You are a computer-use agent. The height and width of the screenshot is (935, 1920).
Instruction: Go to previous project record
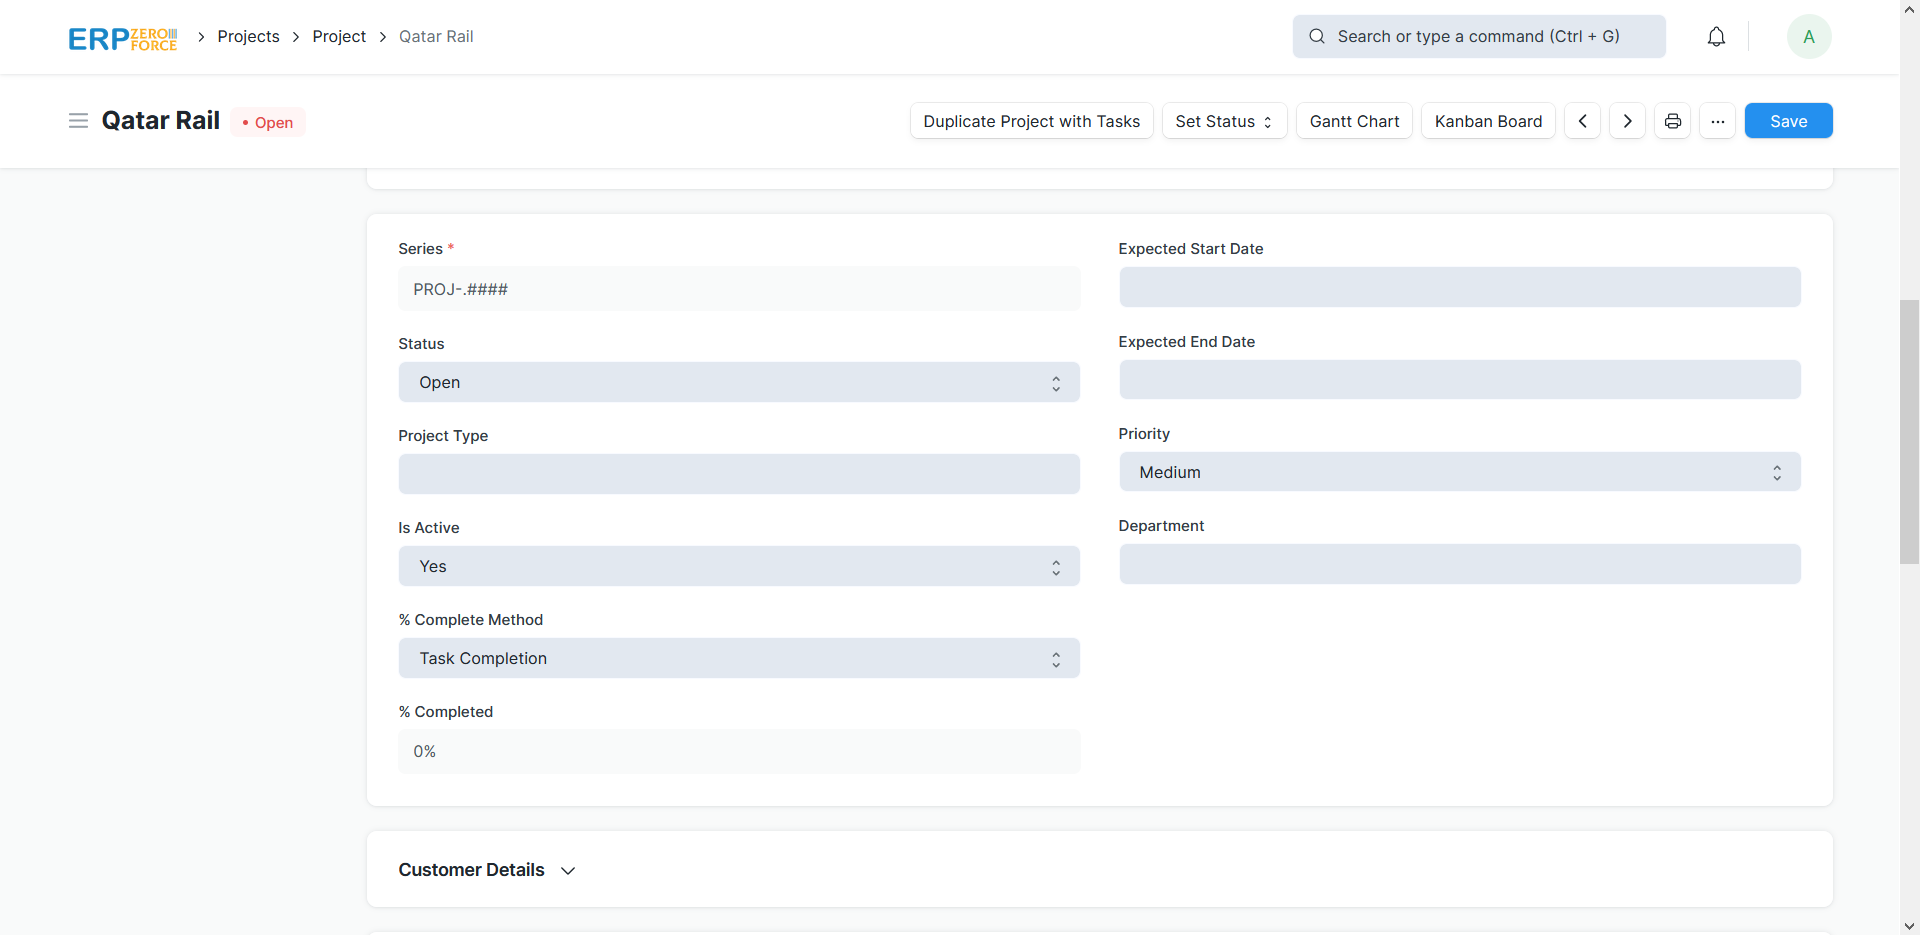(1582, 121)
